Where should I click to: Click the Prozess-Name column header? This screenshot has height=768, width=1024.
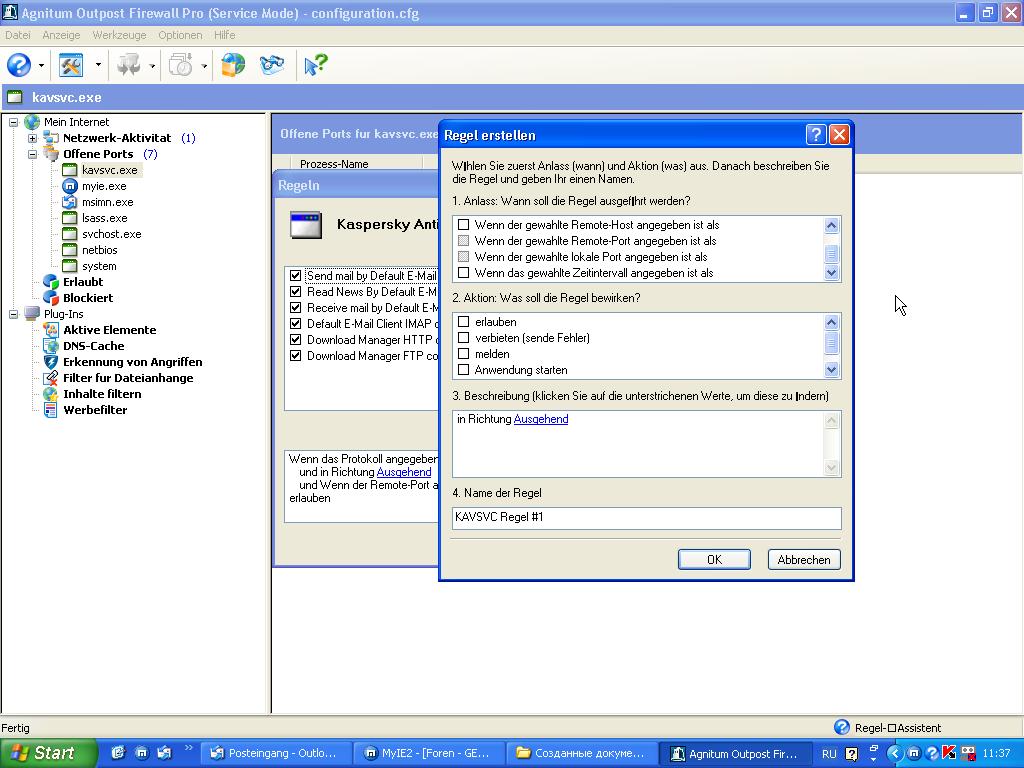tap(357, 164)
